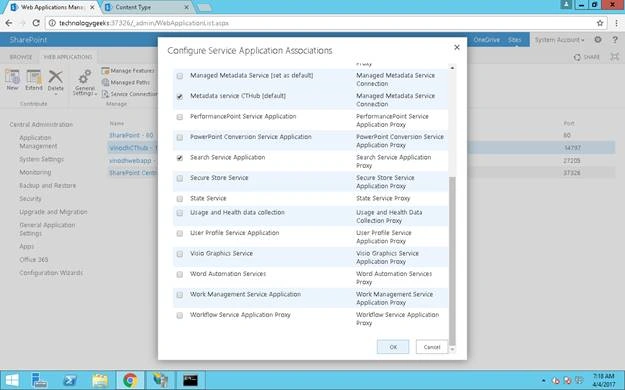
Task: Open Application Management in left navigation
Action: point(38,142)
